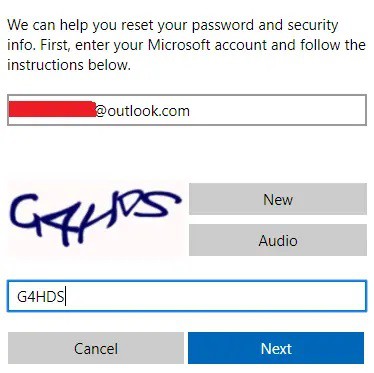Focus the captcha text field containing G4HDS
This screenshot has height=373, width=374.
pos(187,296)
